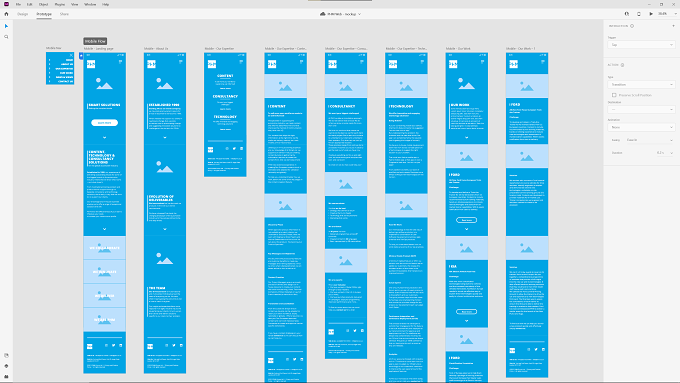Click the zoom percentage field

click(663, 14)
